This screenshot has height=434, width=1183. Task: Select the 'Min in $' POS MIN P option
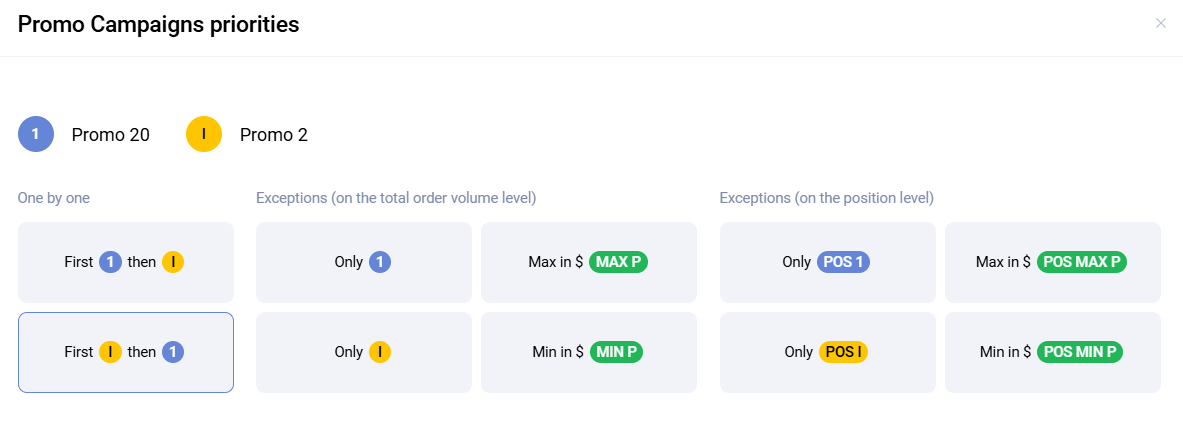pos(1052,352)
